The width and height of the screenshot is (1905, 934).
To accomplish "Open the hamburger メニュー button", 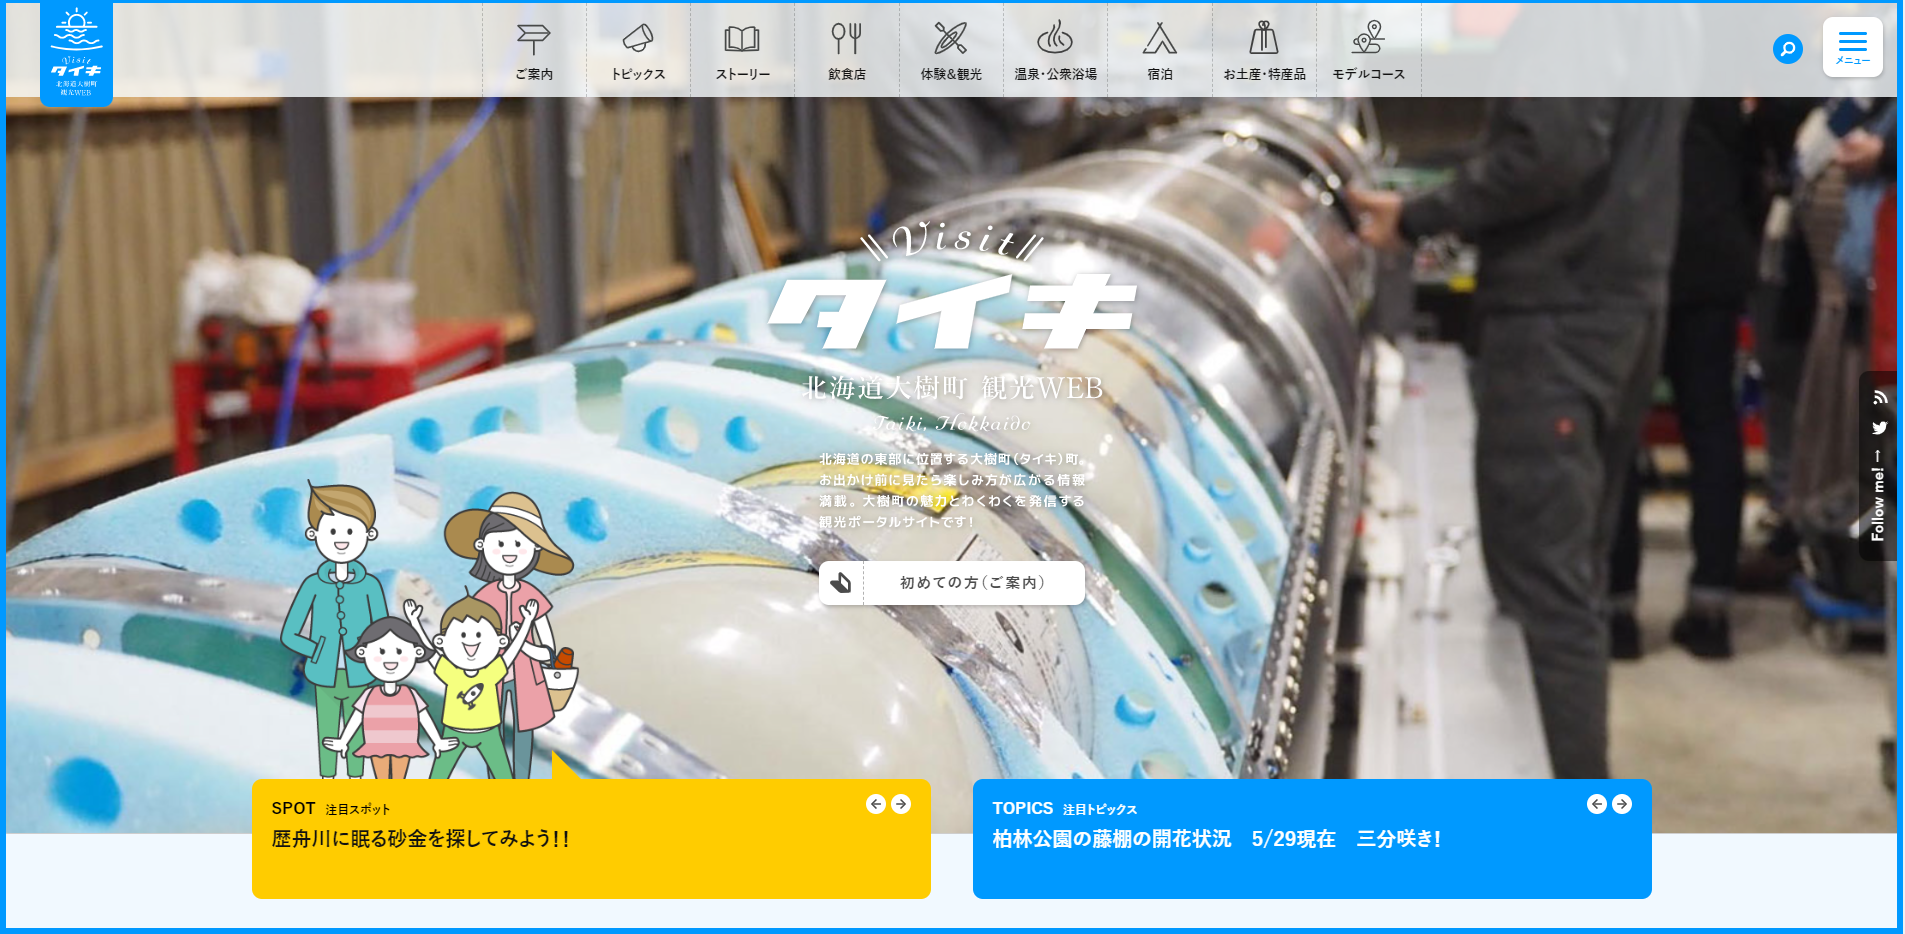I will [1852, 47].
